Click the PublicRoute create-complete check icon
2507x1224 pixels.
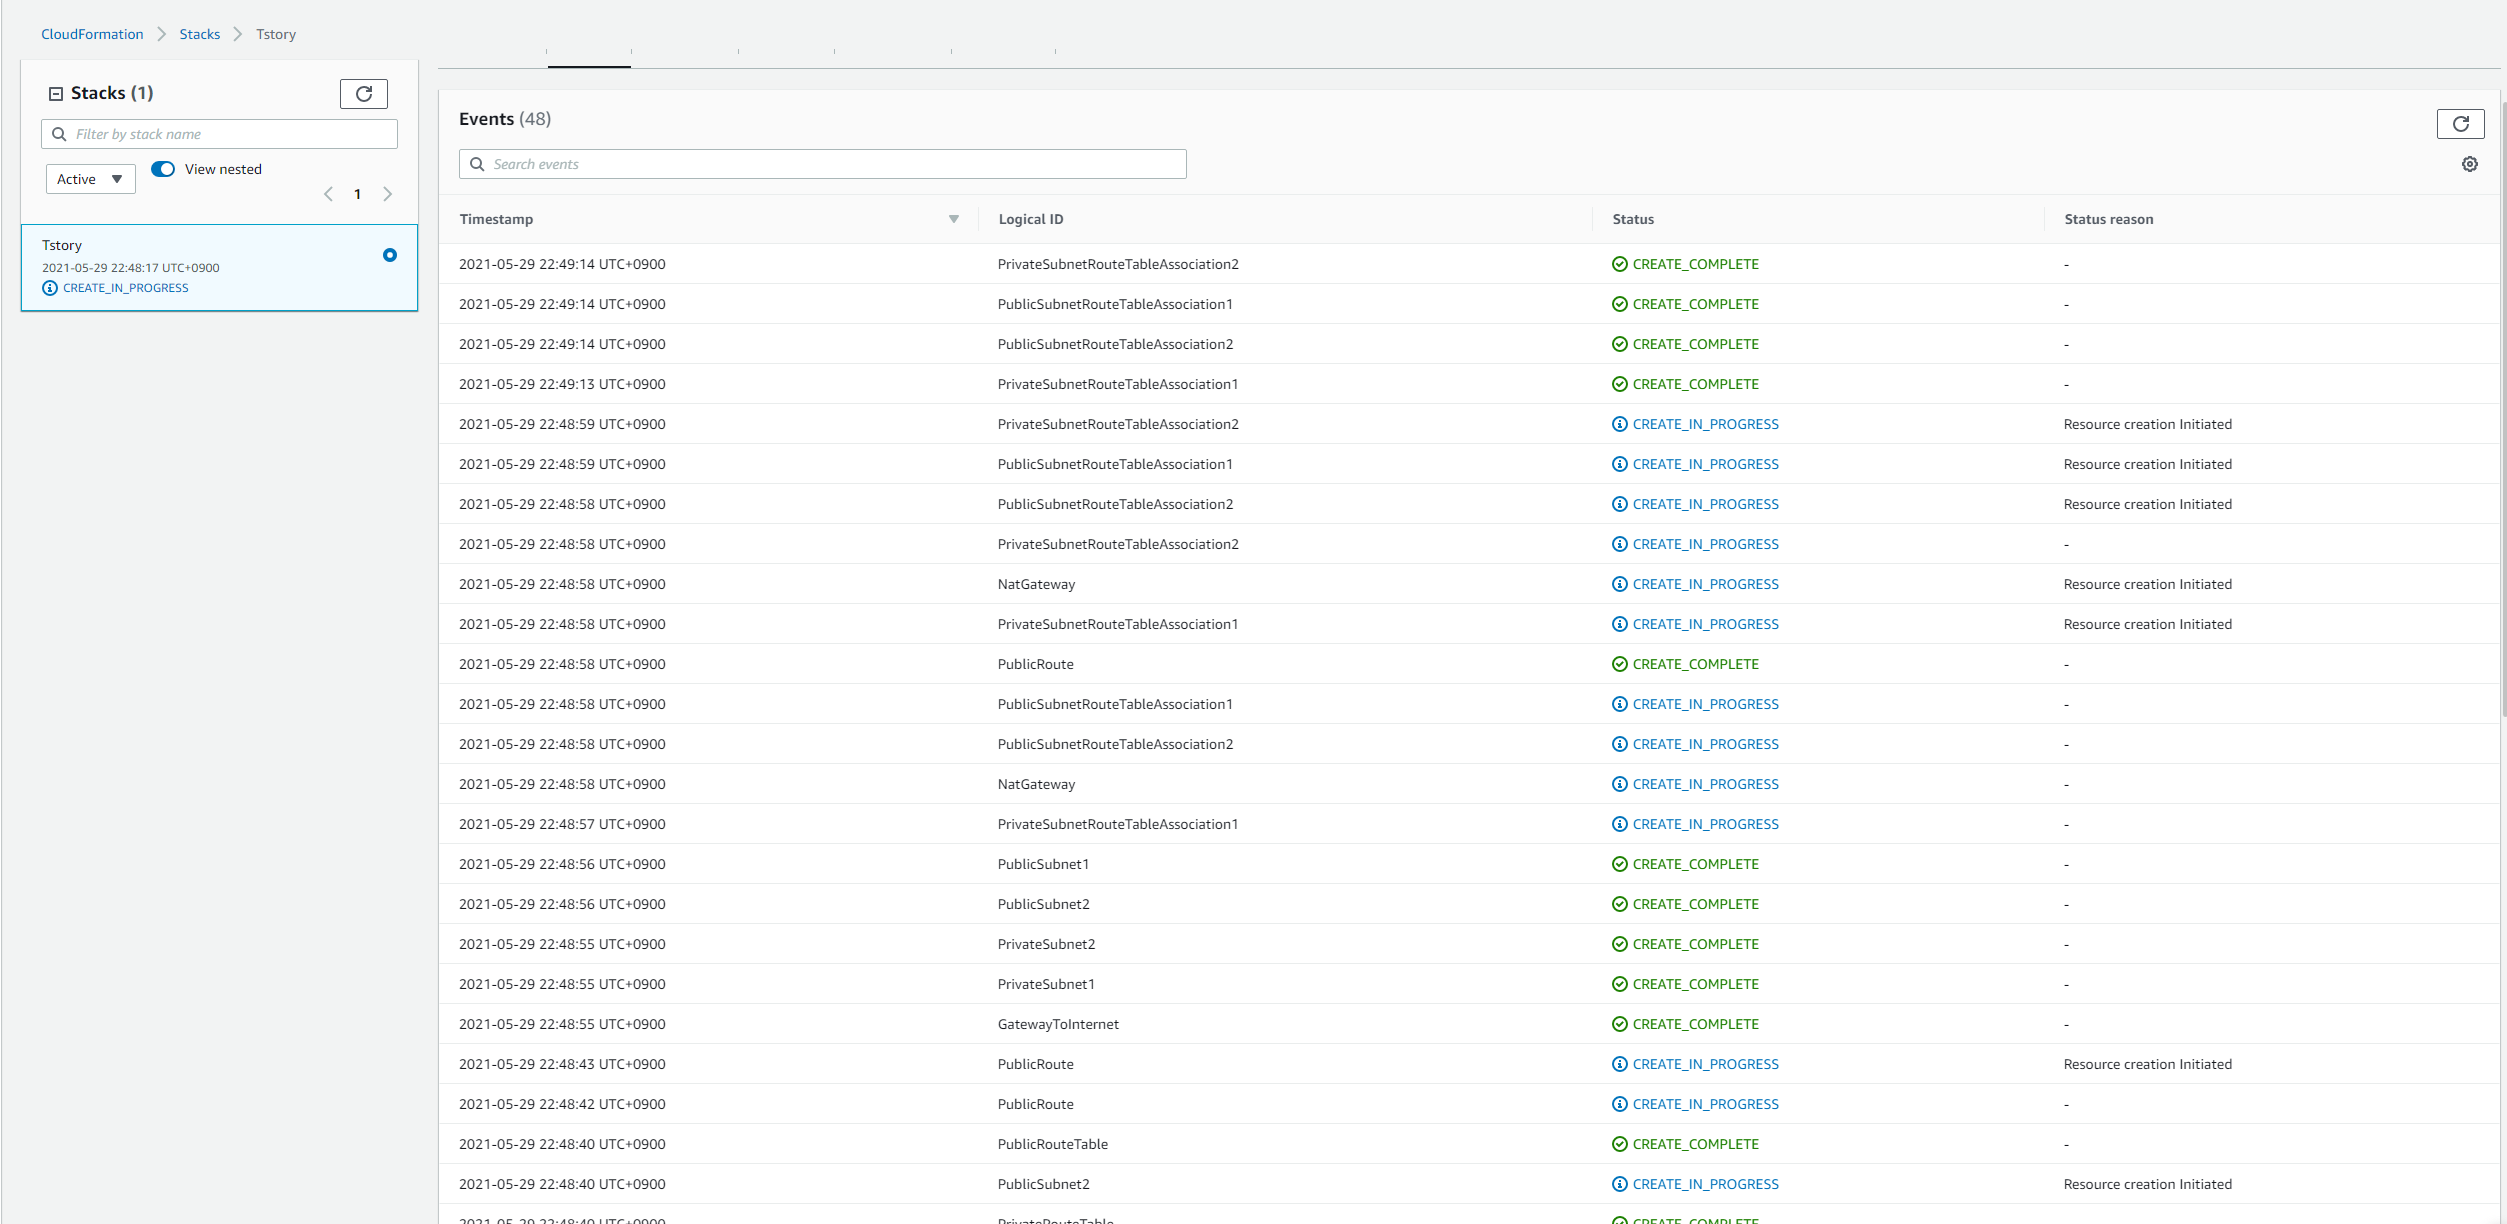click(1619, 664)
